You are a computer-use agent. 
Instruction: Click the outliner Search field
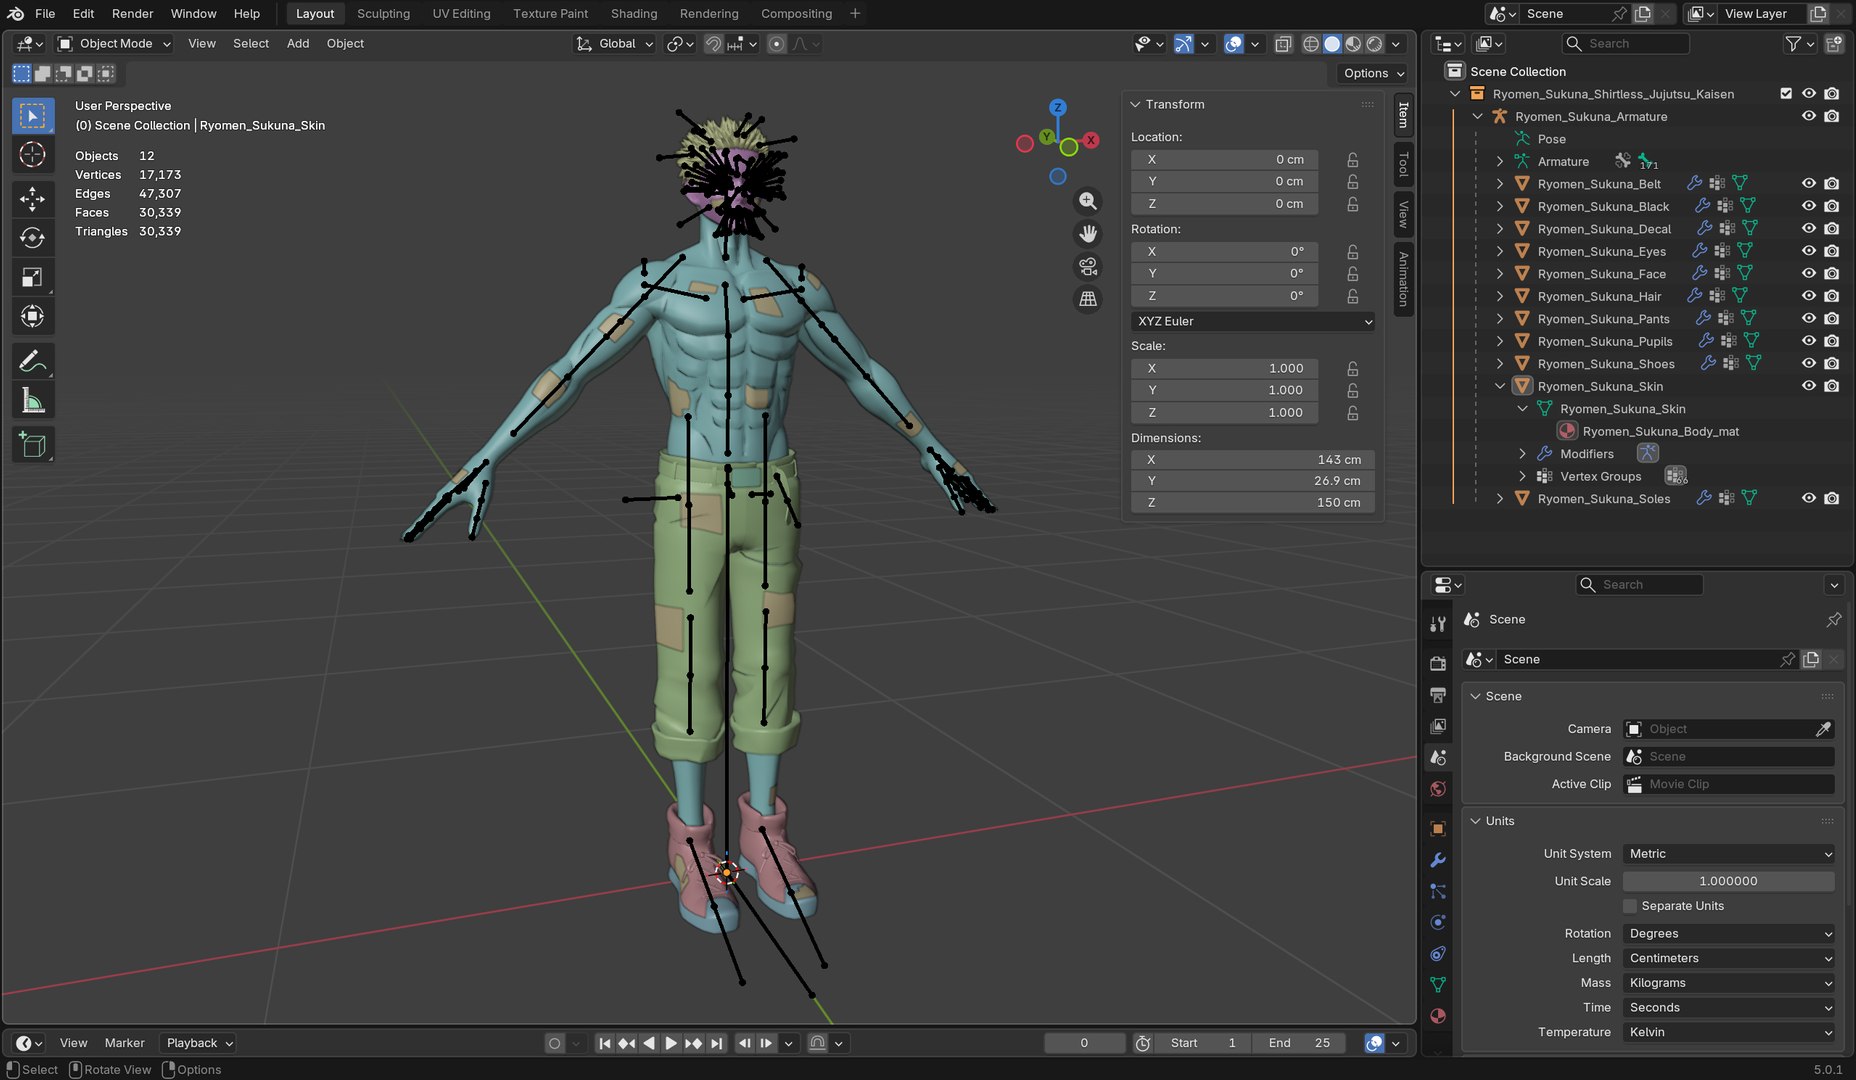click(x=1625, y=44)
